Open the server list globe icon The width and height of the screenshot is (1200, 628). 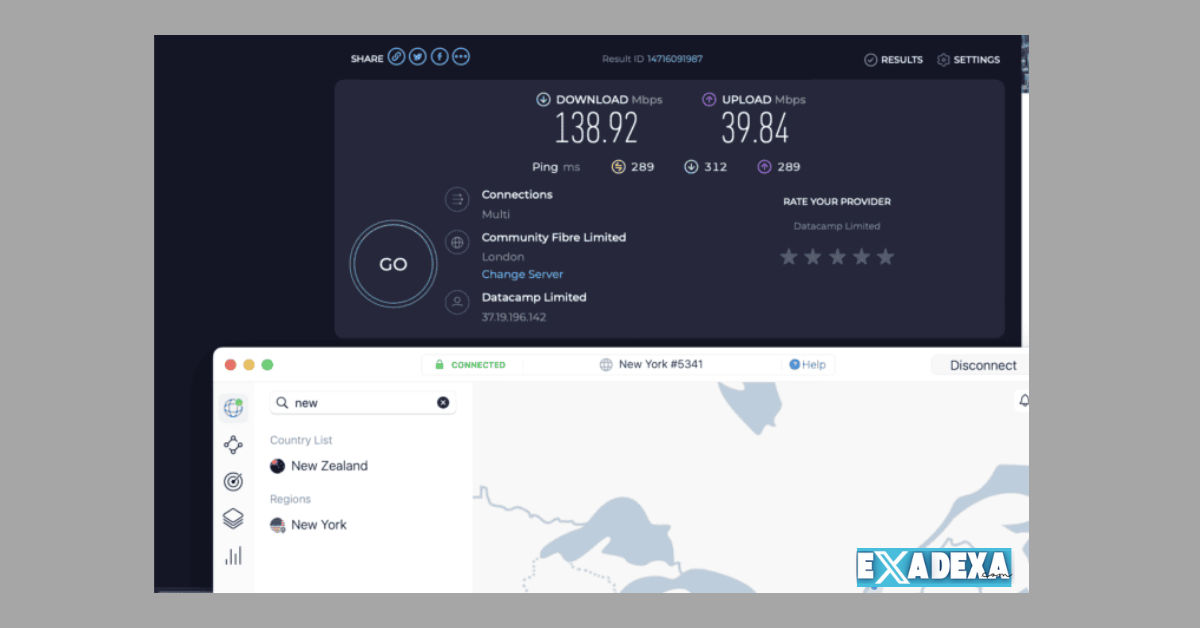click(233, 409)
